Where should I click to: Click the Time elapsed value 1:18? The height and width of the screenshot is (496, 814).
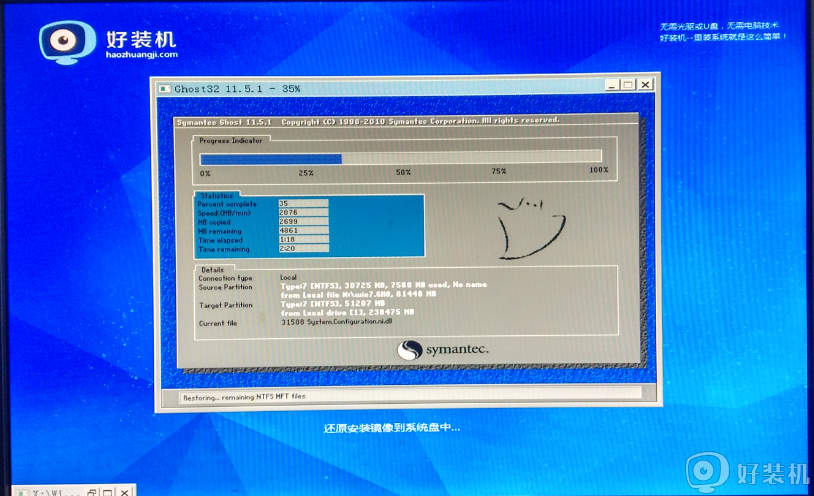tap(303, 239)
